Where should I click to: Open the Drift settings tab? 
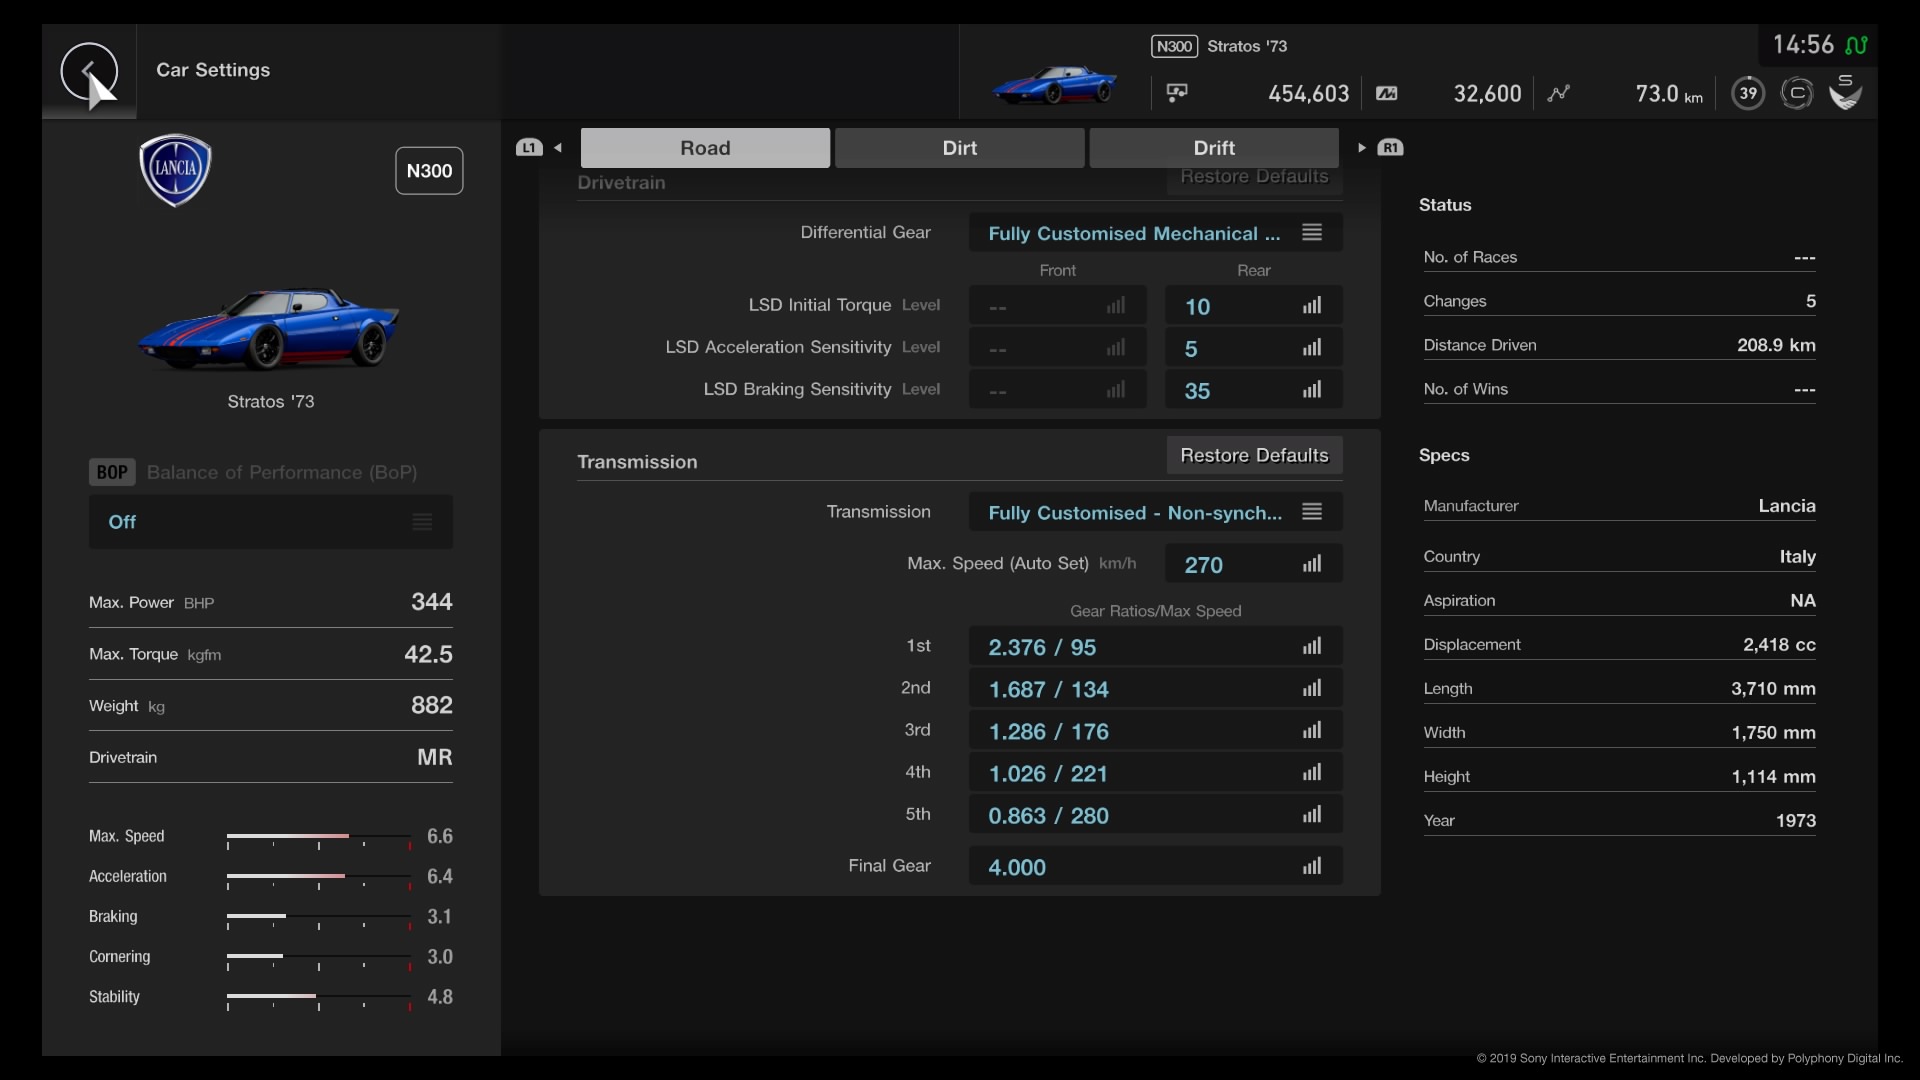point(1214,147)
